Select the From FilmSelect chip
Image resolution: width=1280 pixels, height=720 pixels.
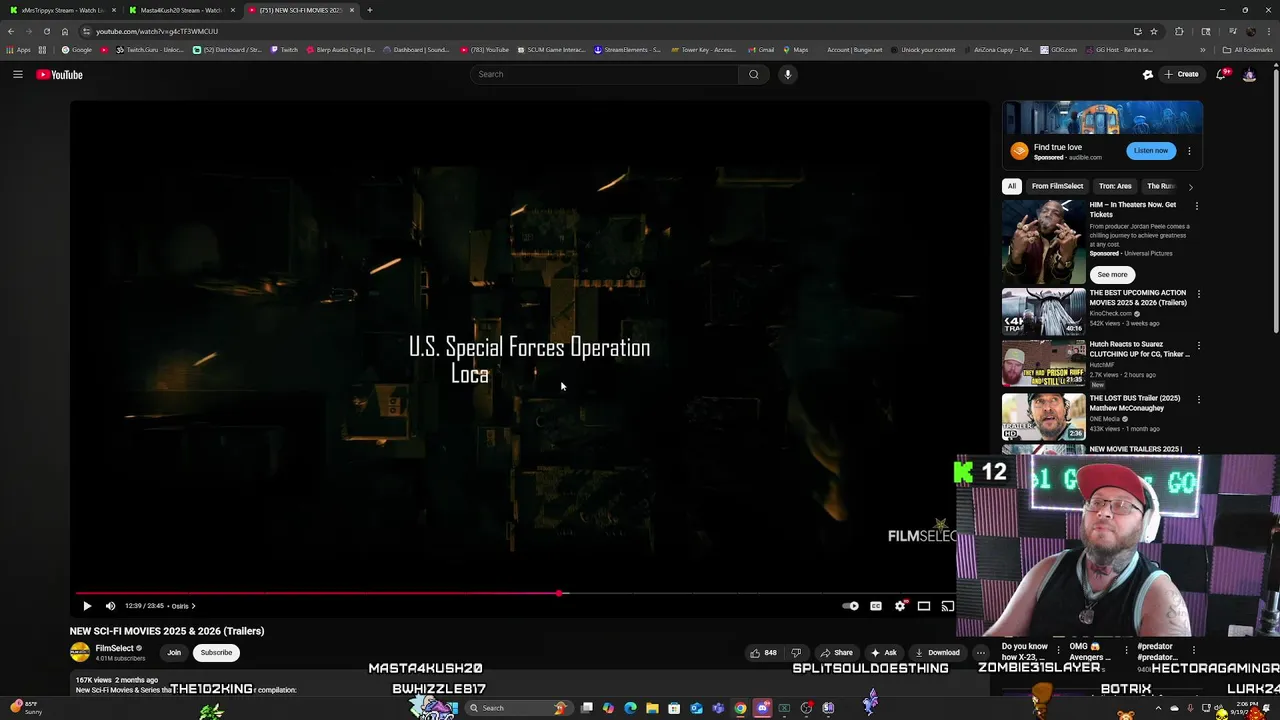click(x=1057, y=186)
